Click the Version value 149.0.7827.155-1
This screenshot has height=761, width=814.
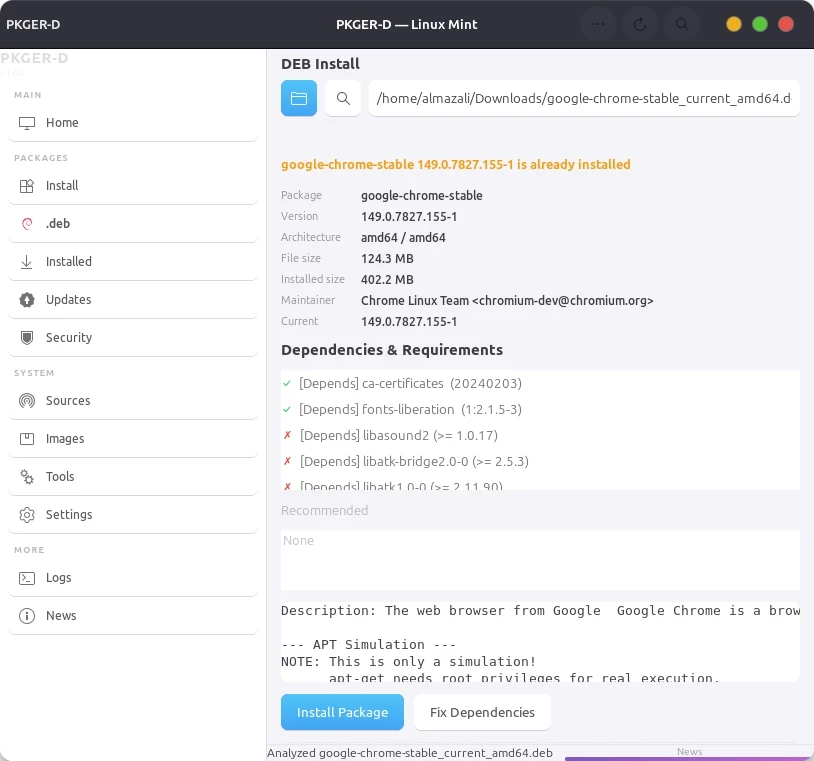[x=409, y=216]
